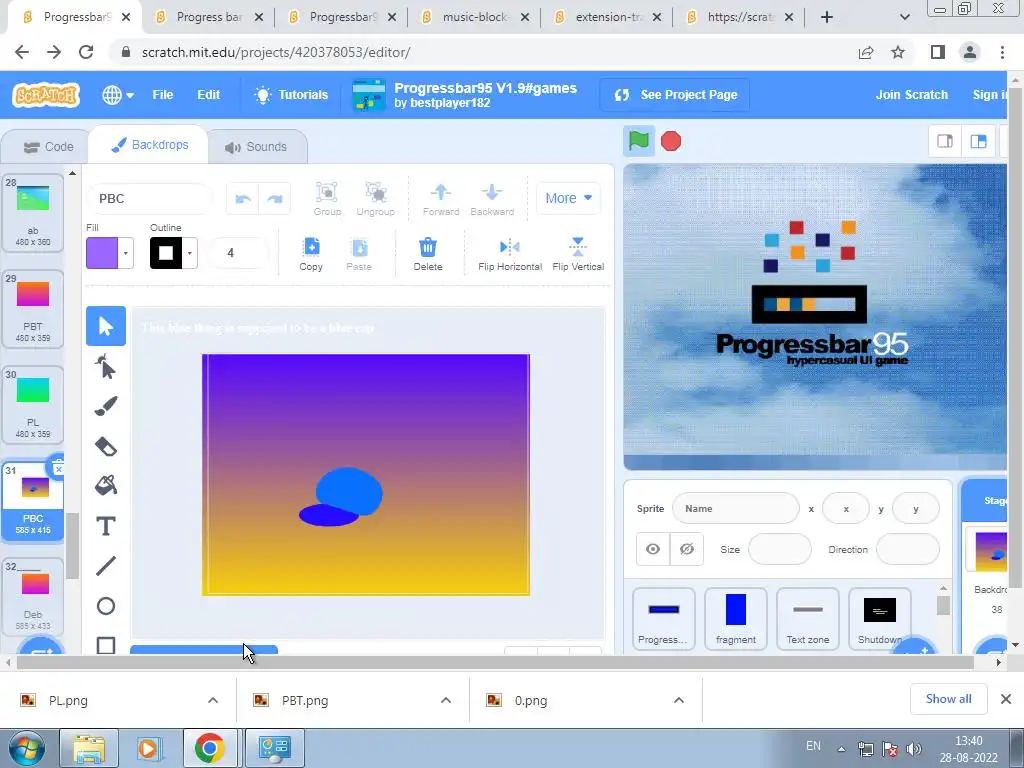The width and height of the screenshot is (1024, 768).
Task: Expand the PBT.png download options
Action: [x=446, y=700]
